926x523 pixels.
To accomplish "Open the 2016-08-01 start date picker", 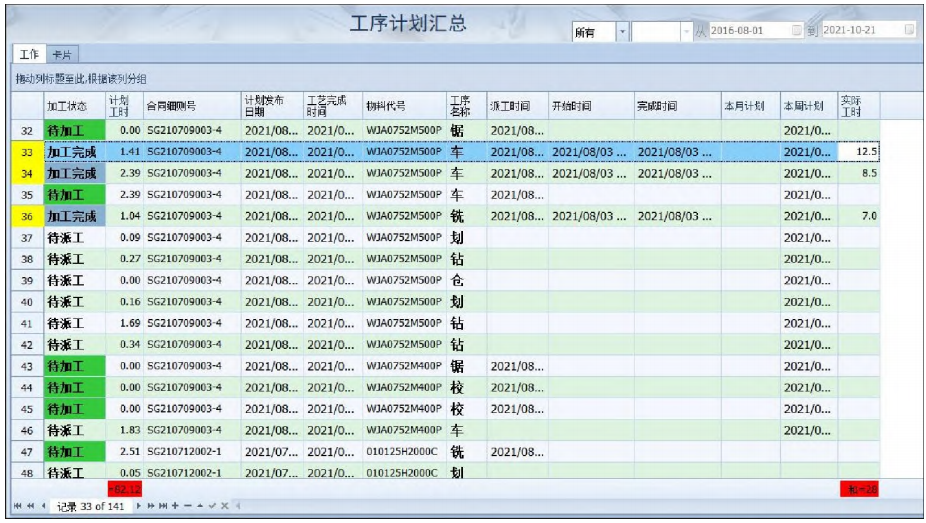I will (x=797, y=31).
